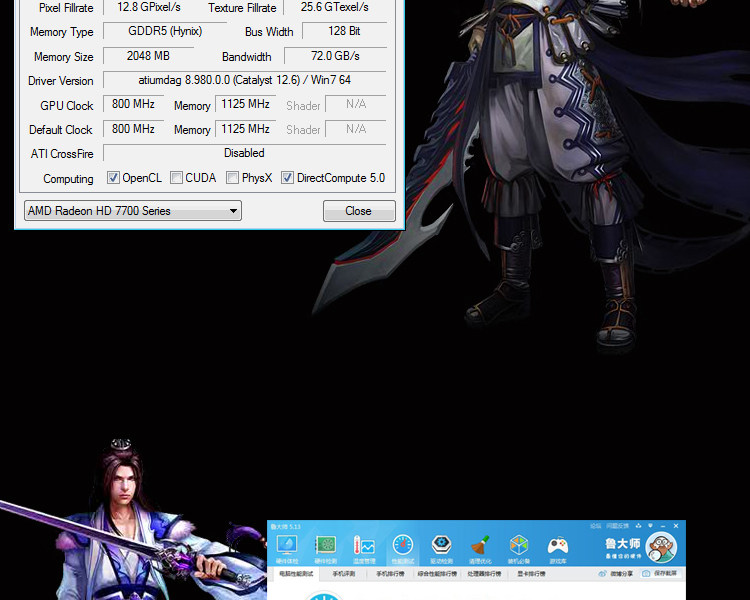This screenshot has width=750, height=600.
Task: Toggle the DirectCompute 5.0 checkbox
Action: 287,178
